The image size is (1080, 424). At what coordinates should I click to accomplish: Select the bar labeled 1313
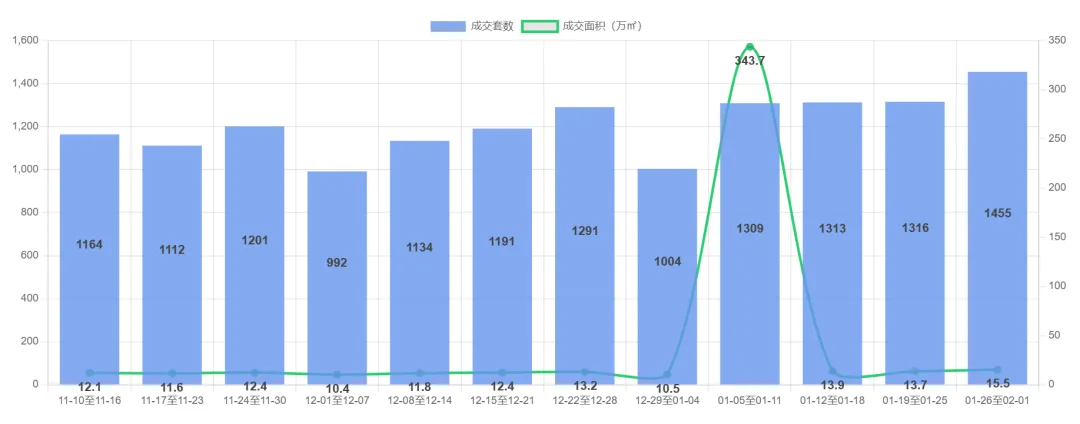[833, 243]
